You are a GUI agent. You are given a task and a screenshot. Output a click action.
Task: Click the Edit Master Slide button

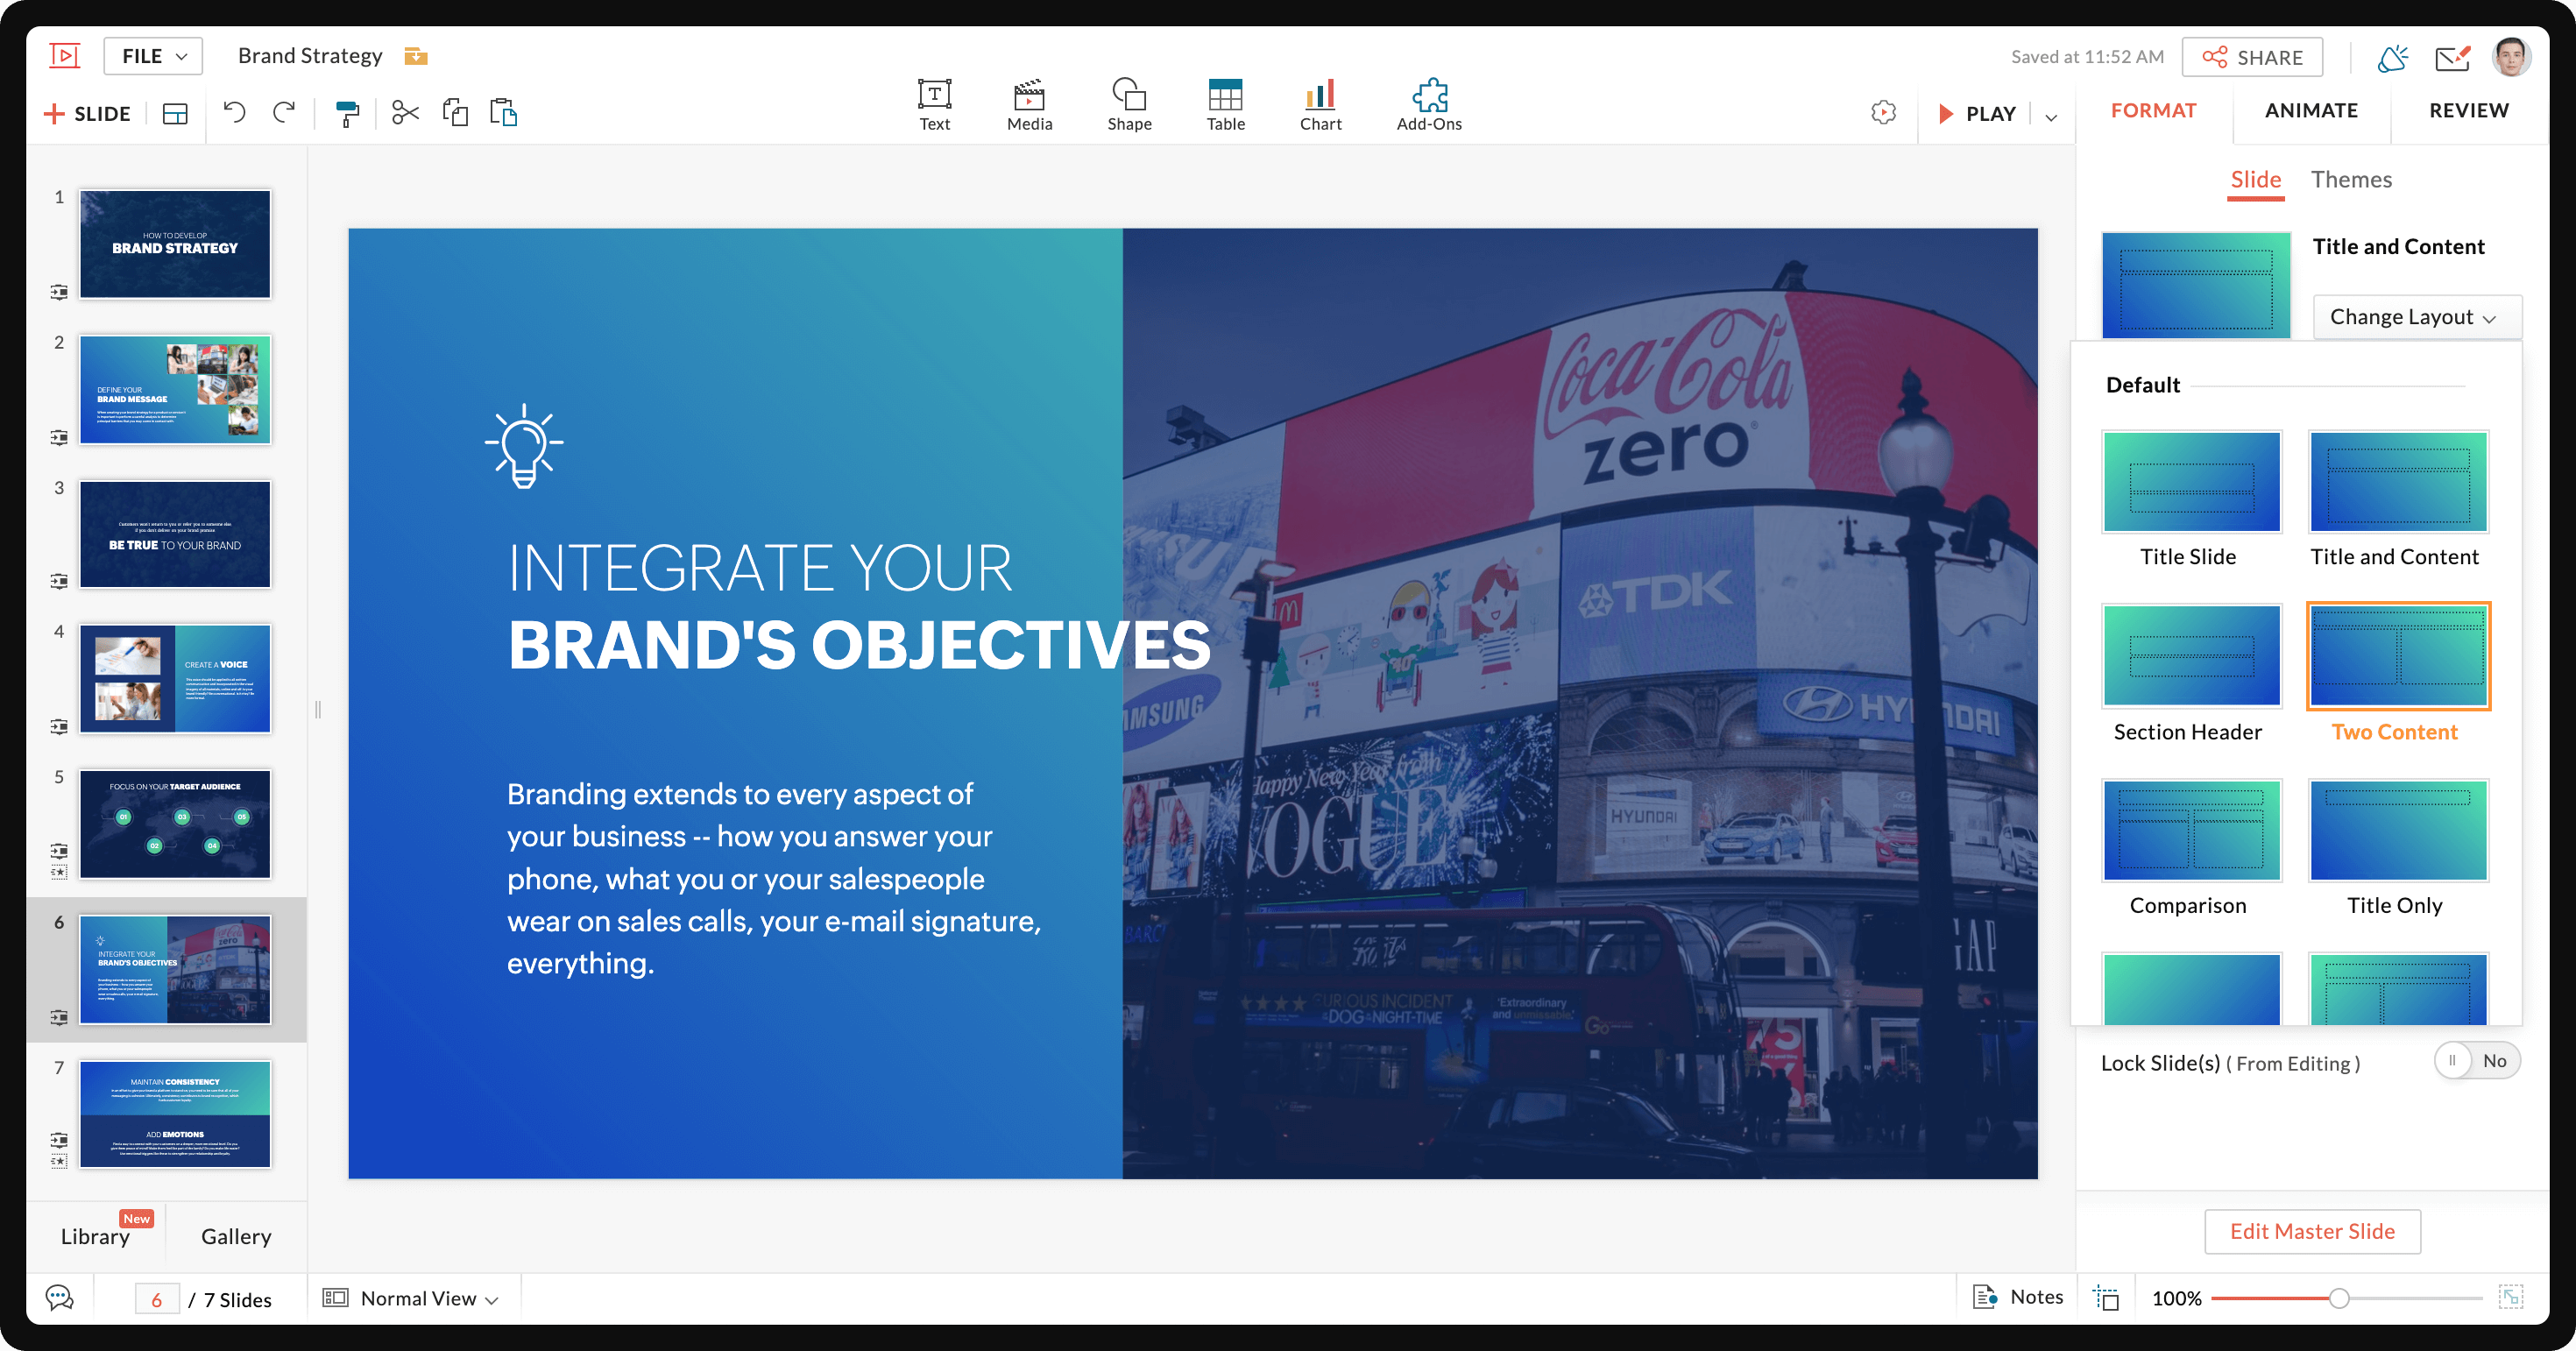[2312, 1231]
